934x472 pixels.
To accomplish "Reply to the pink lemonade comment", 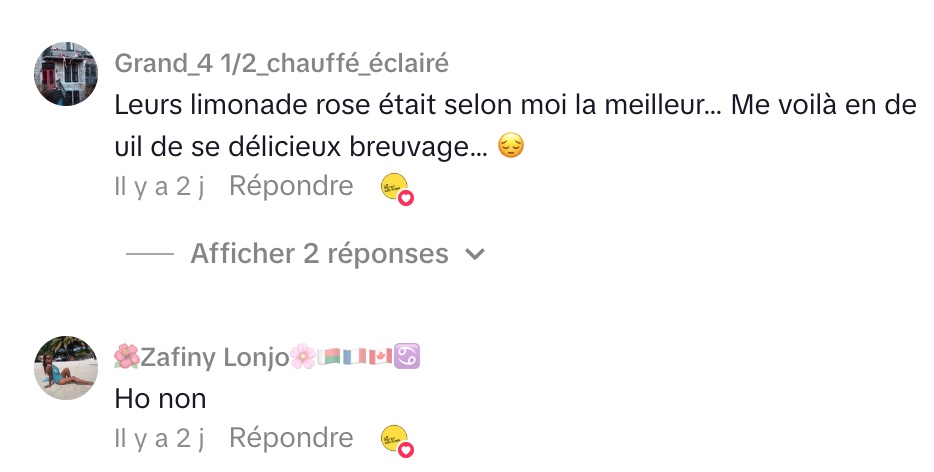I will pos(291,186).
